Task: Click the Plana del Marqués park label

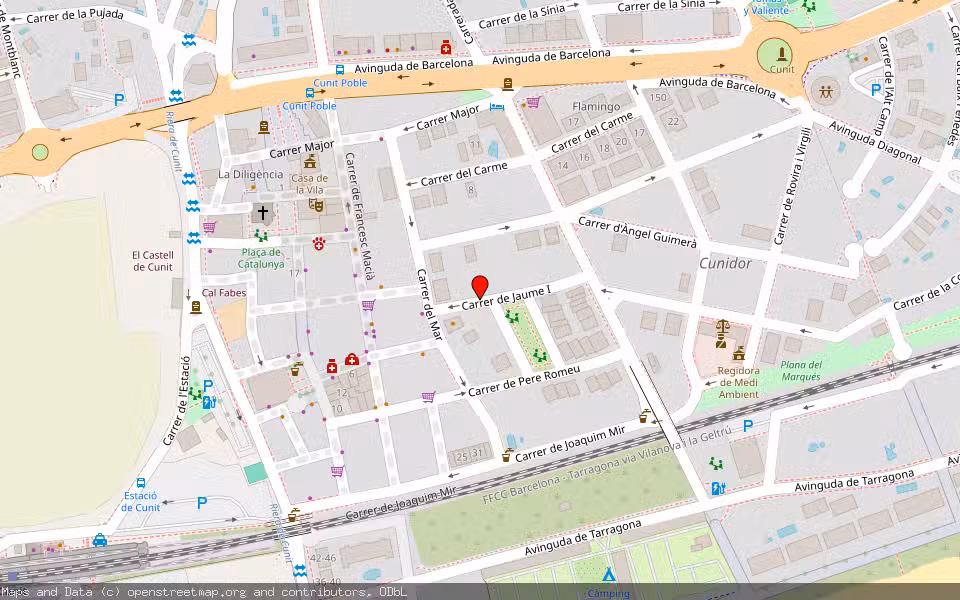Action: [801, 371]
